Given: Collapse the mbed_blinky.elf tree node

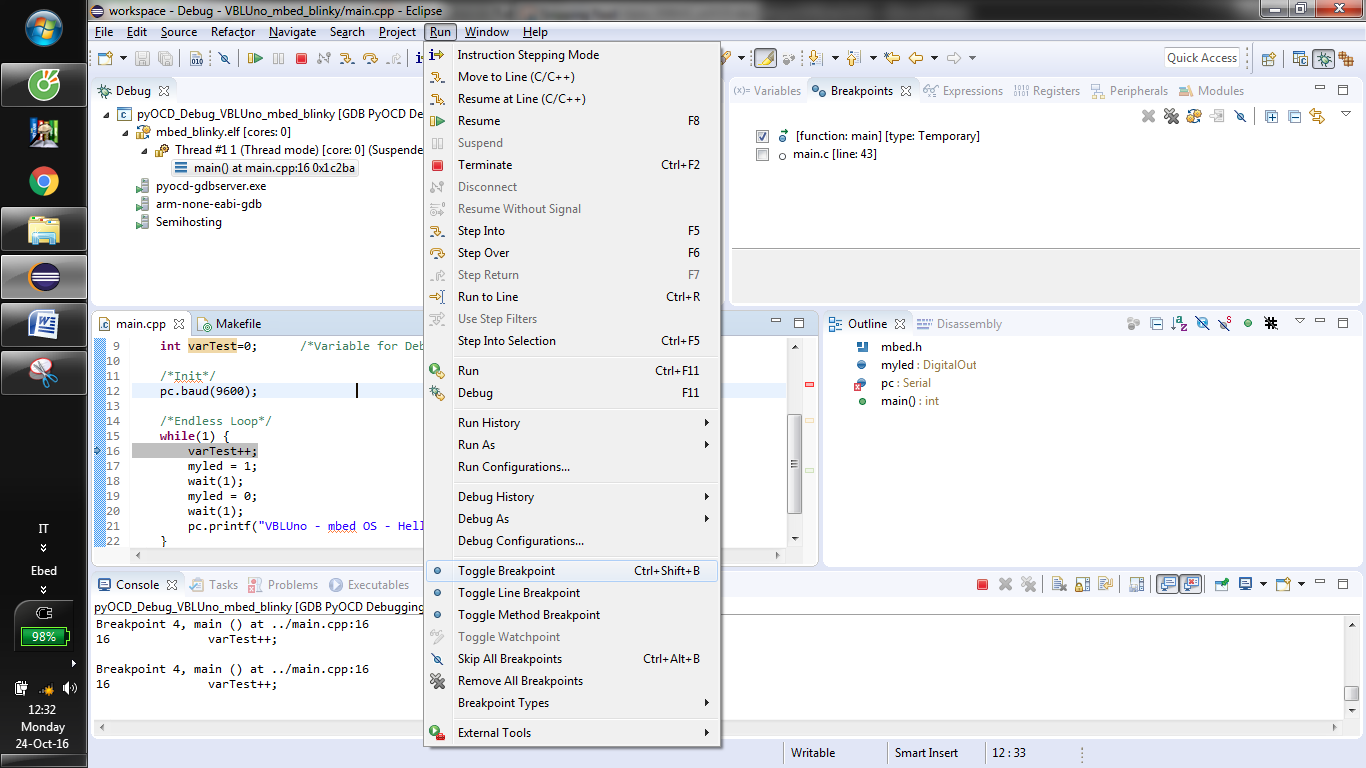Looking at the screenshot, I should 125,132.
